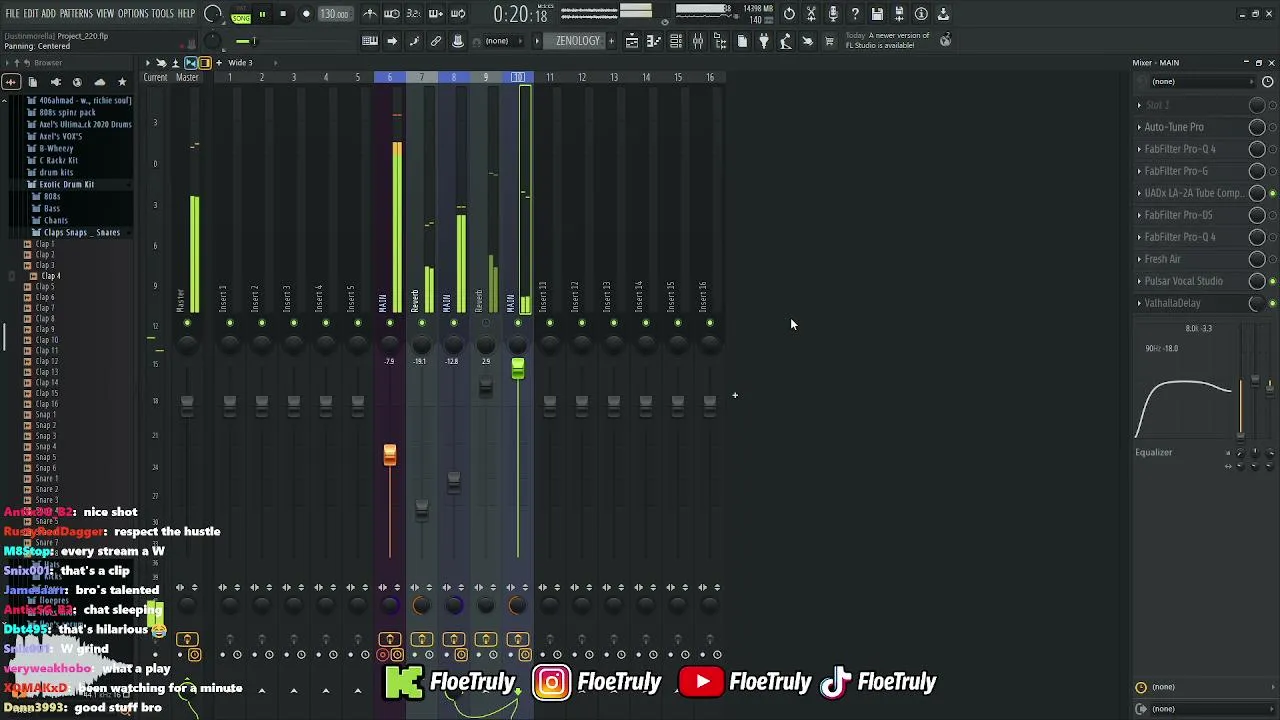Toggle Pulsar Vocal Studio enable light
The image size is (1280, 720).
point(1272,281)
